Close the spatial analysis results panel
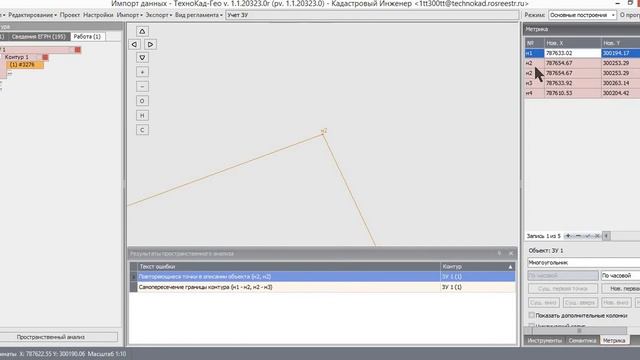The width and height of the screenshot is (640, 360). pos(511,253)
